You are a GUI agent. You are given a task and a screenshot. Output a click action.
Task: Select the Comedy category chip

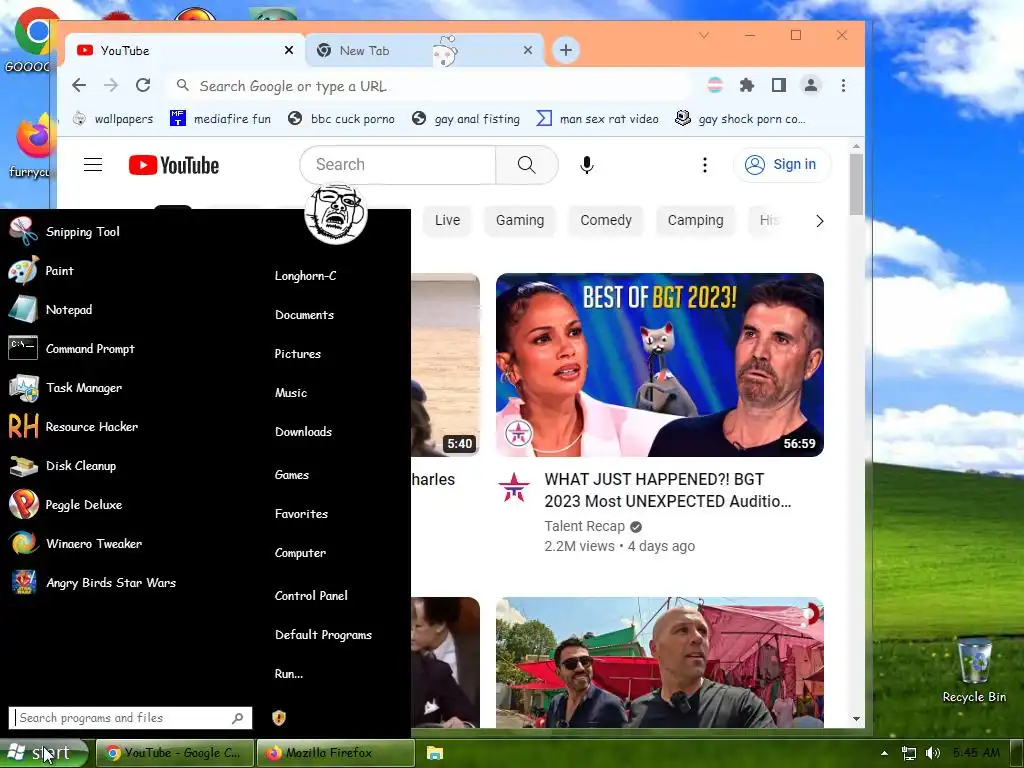[606, 221]
